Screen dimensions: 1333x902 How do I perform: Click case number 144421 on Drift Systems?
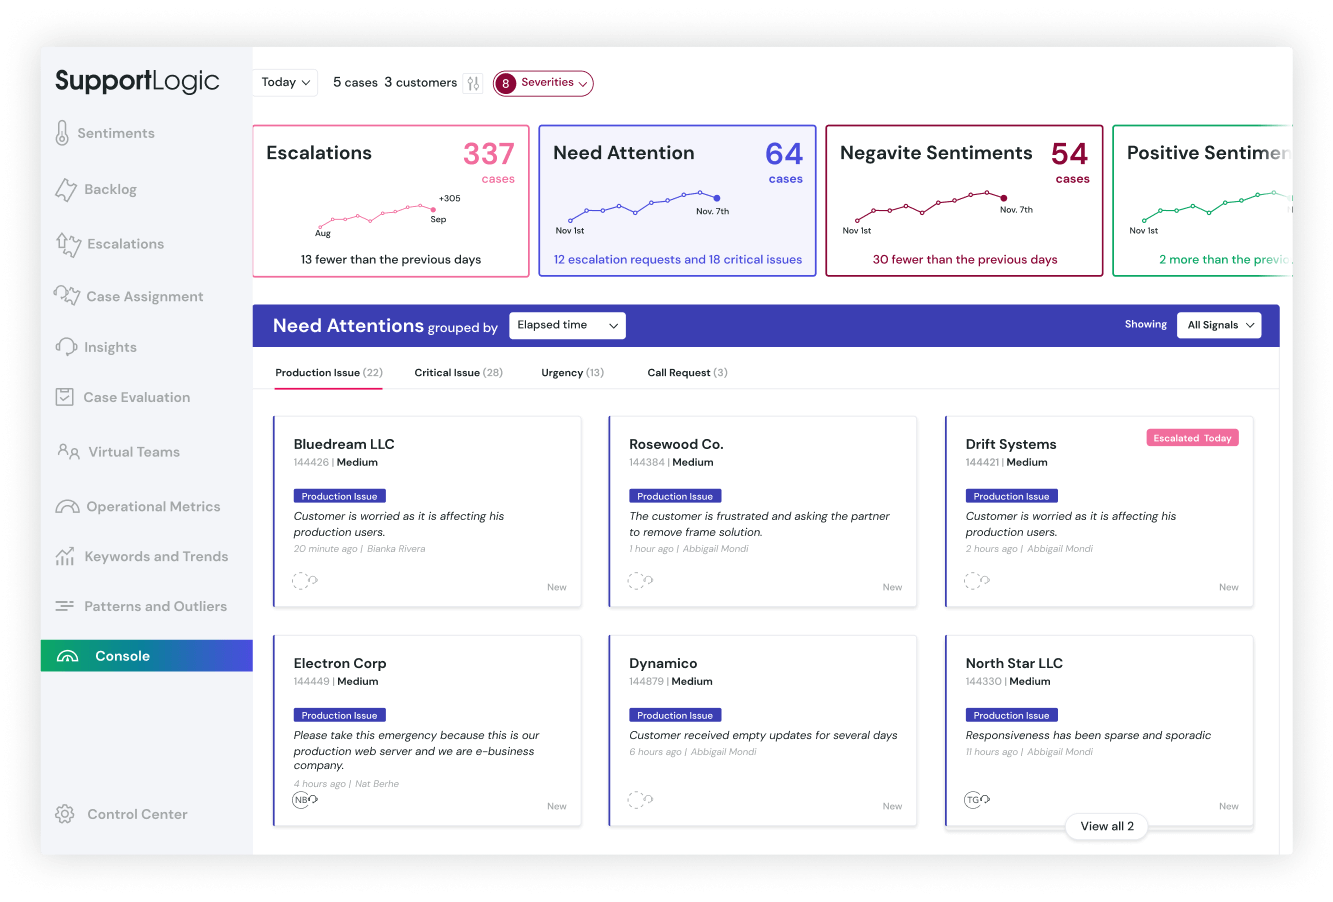(x=982, y=462)
